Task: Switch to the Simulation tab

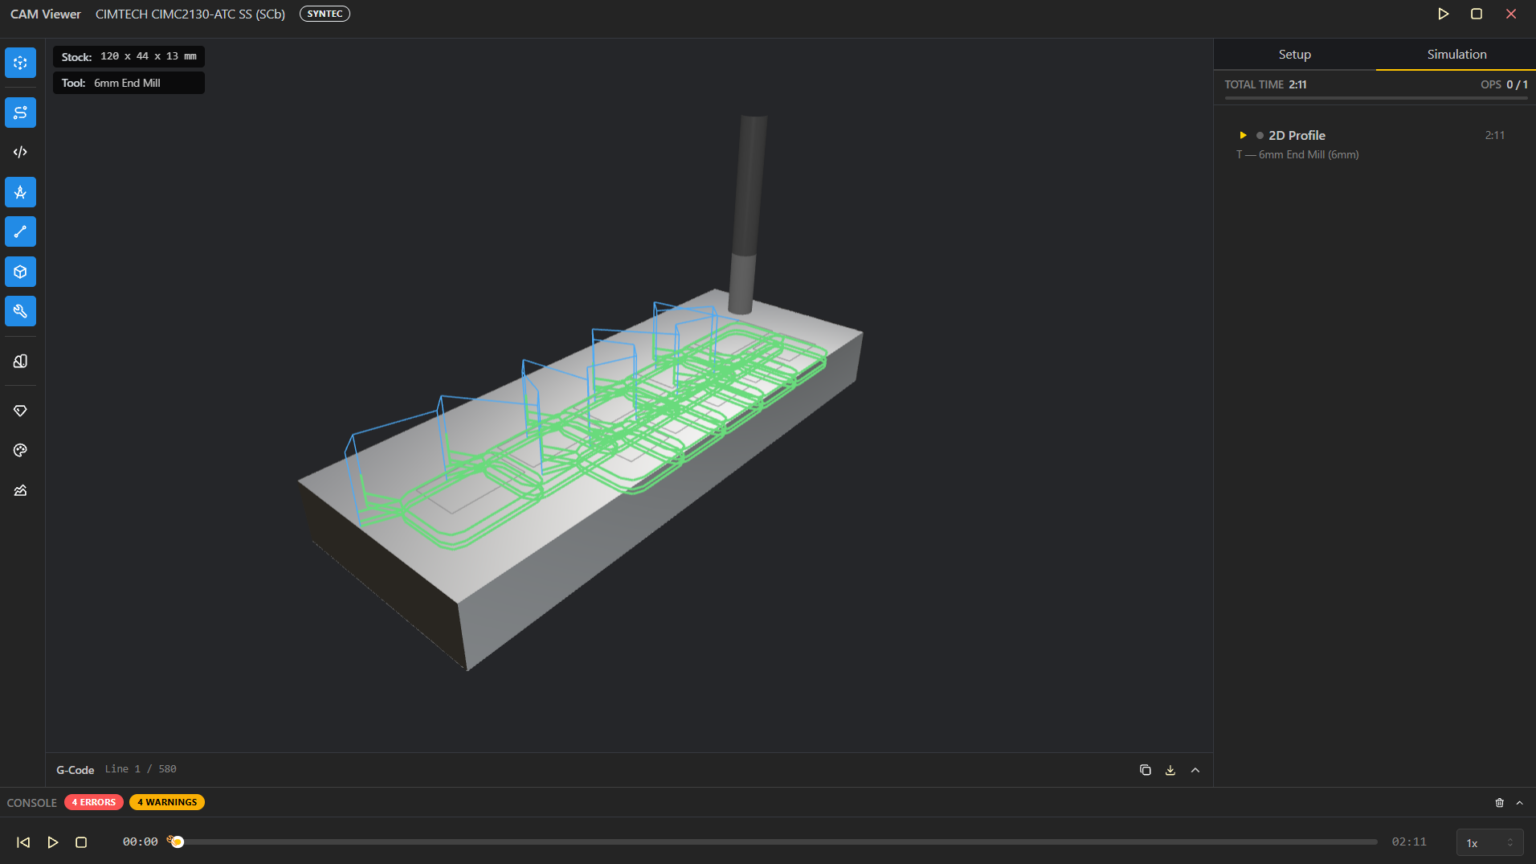Action: (1456, 54)
